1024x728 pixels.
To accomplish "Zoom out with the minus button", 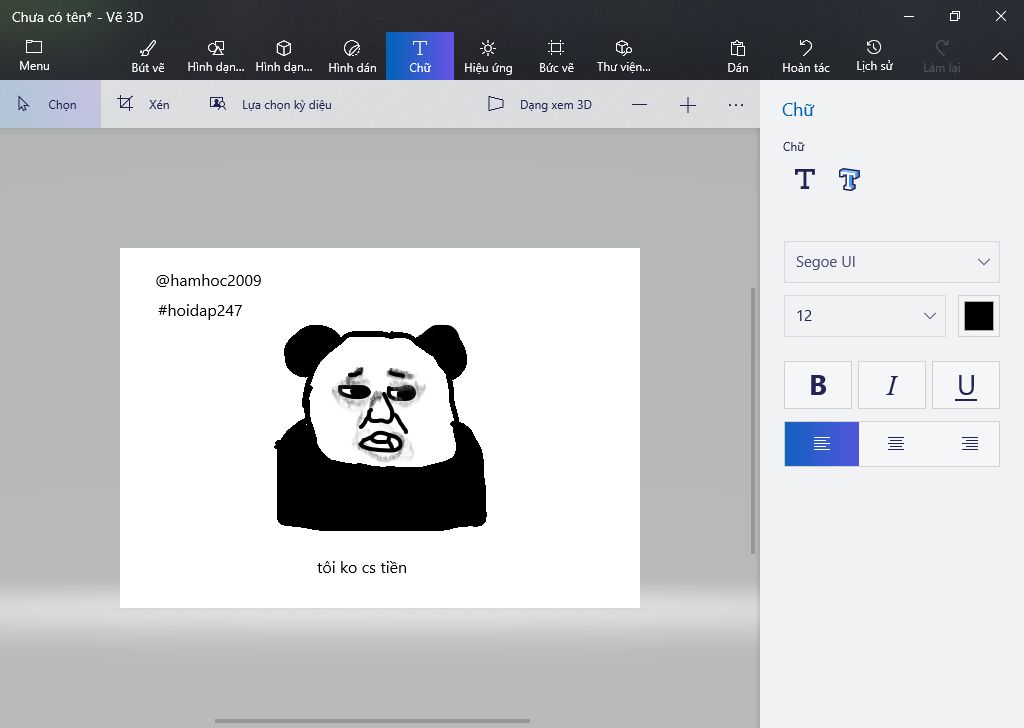I will coord(639,105).
